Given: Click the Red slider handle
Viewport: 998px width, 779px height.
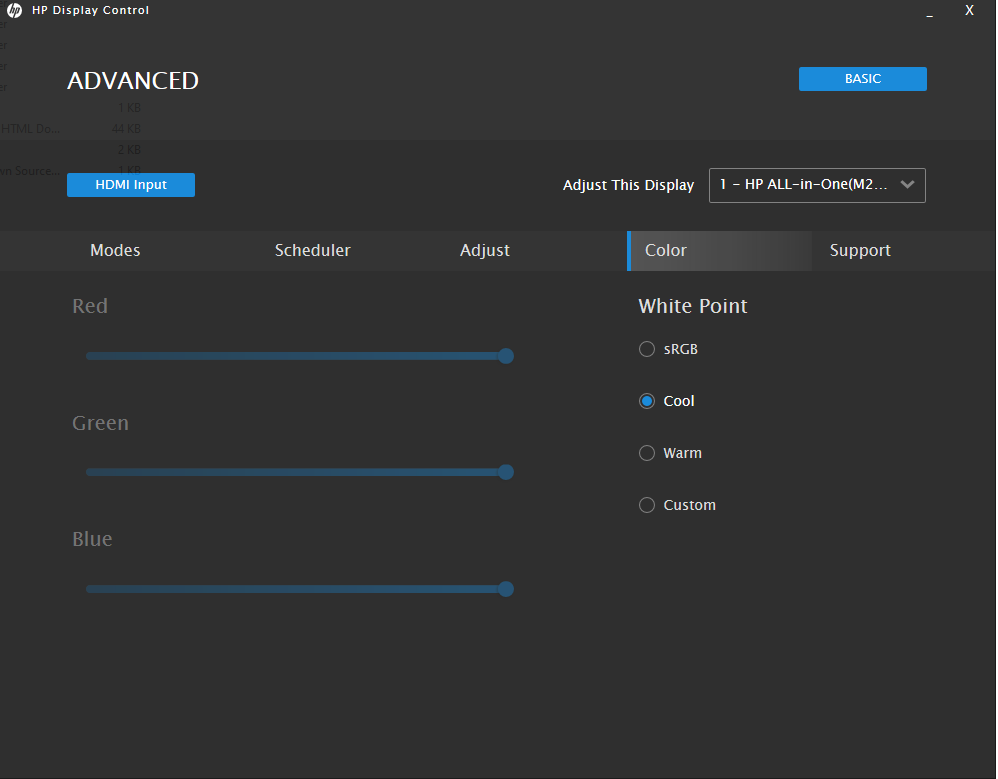Looking at the screenshot, I should click(x=506, y=356).
